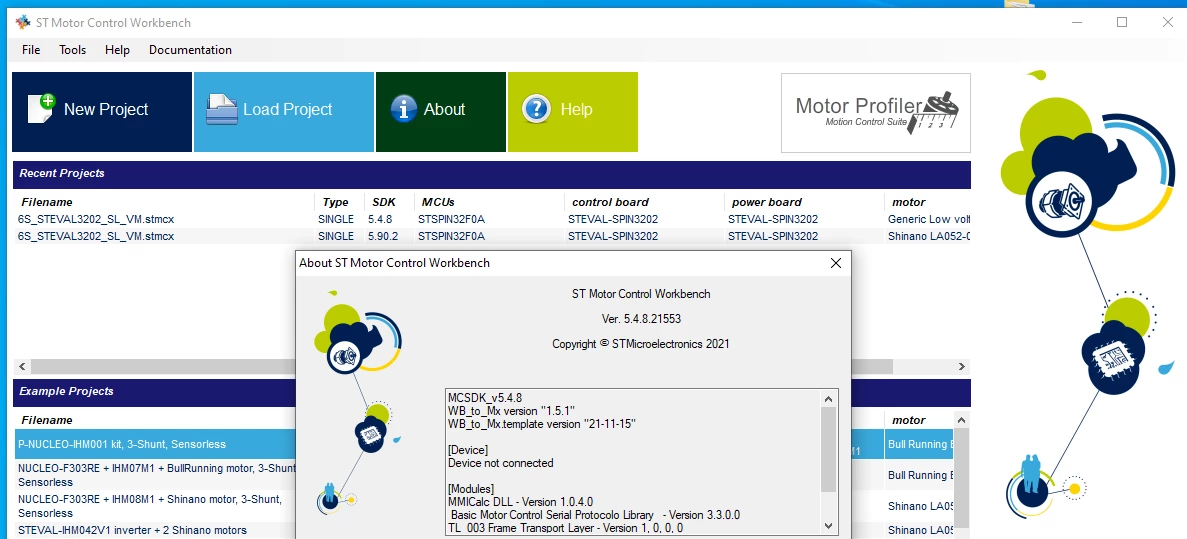
Task: Click the blue info icon on About
Action: [x=403, y=109]
